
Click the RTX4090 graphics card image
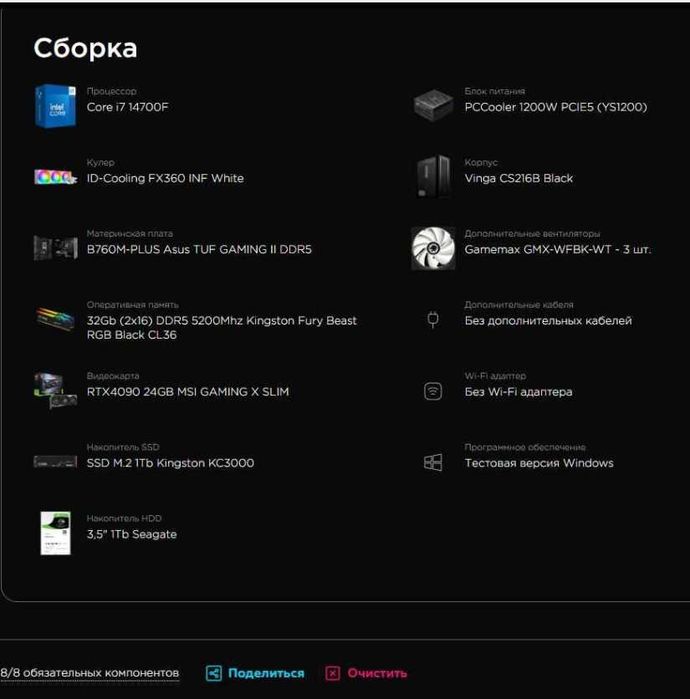[55, 391]
